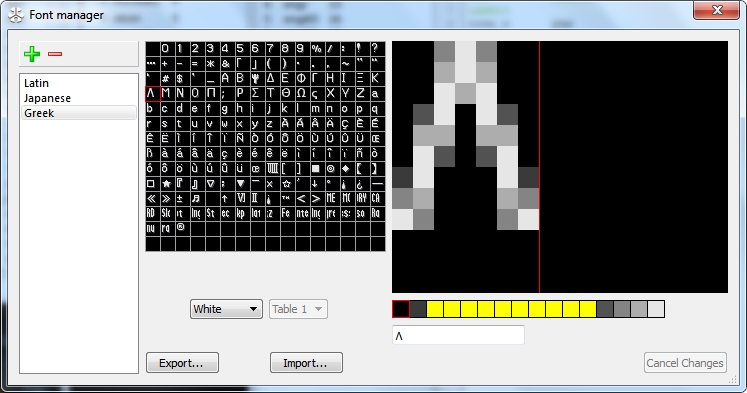The image size is (747, 393).
Task: Select the Japanese font in the list
Action: (x=79, y=98)
